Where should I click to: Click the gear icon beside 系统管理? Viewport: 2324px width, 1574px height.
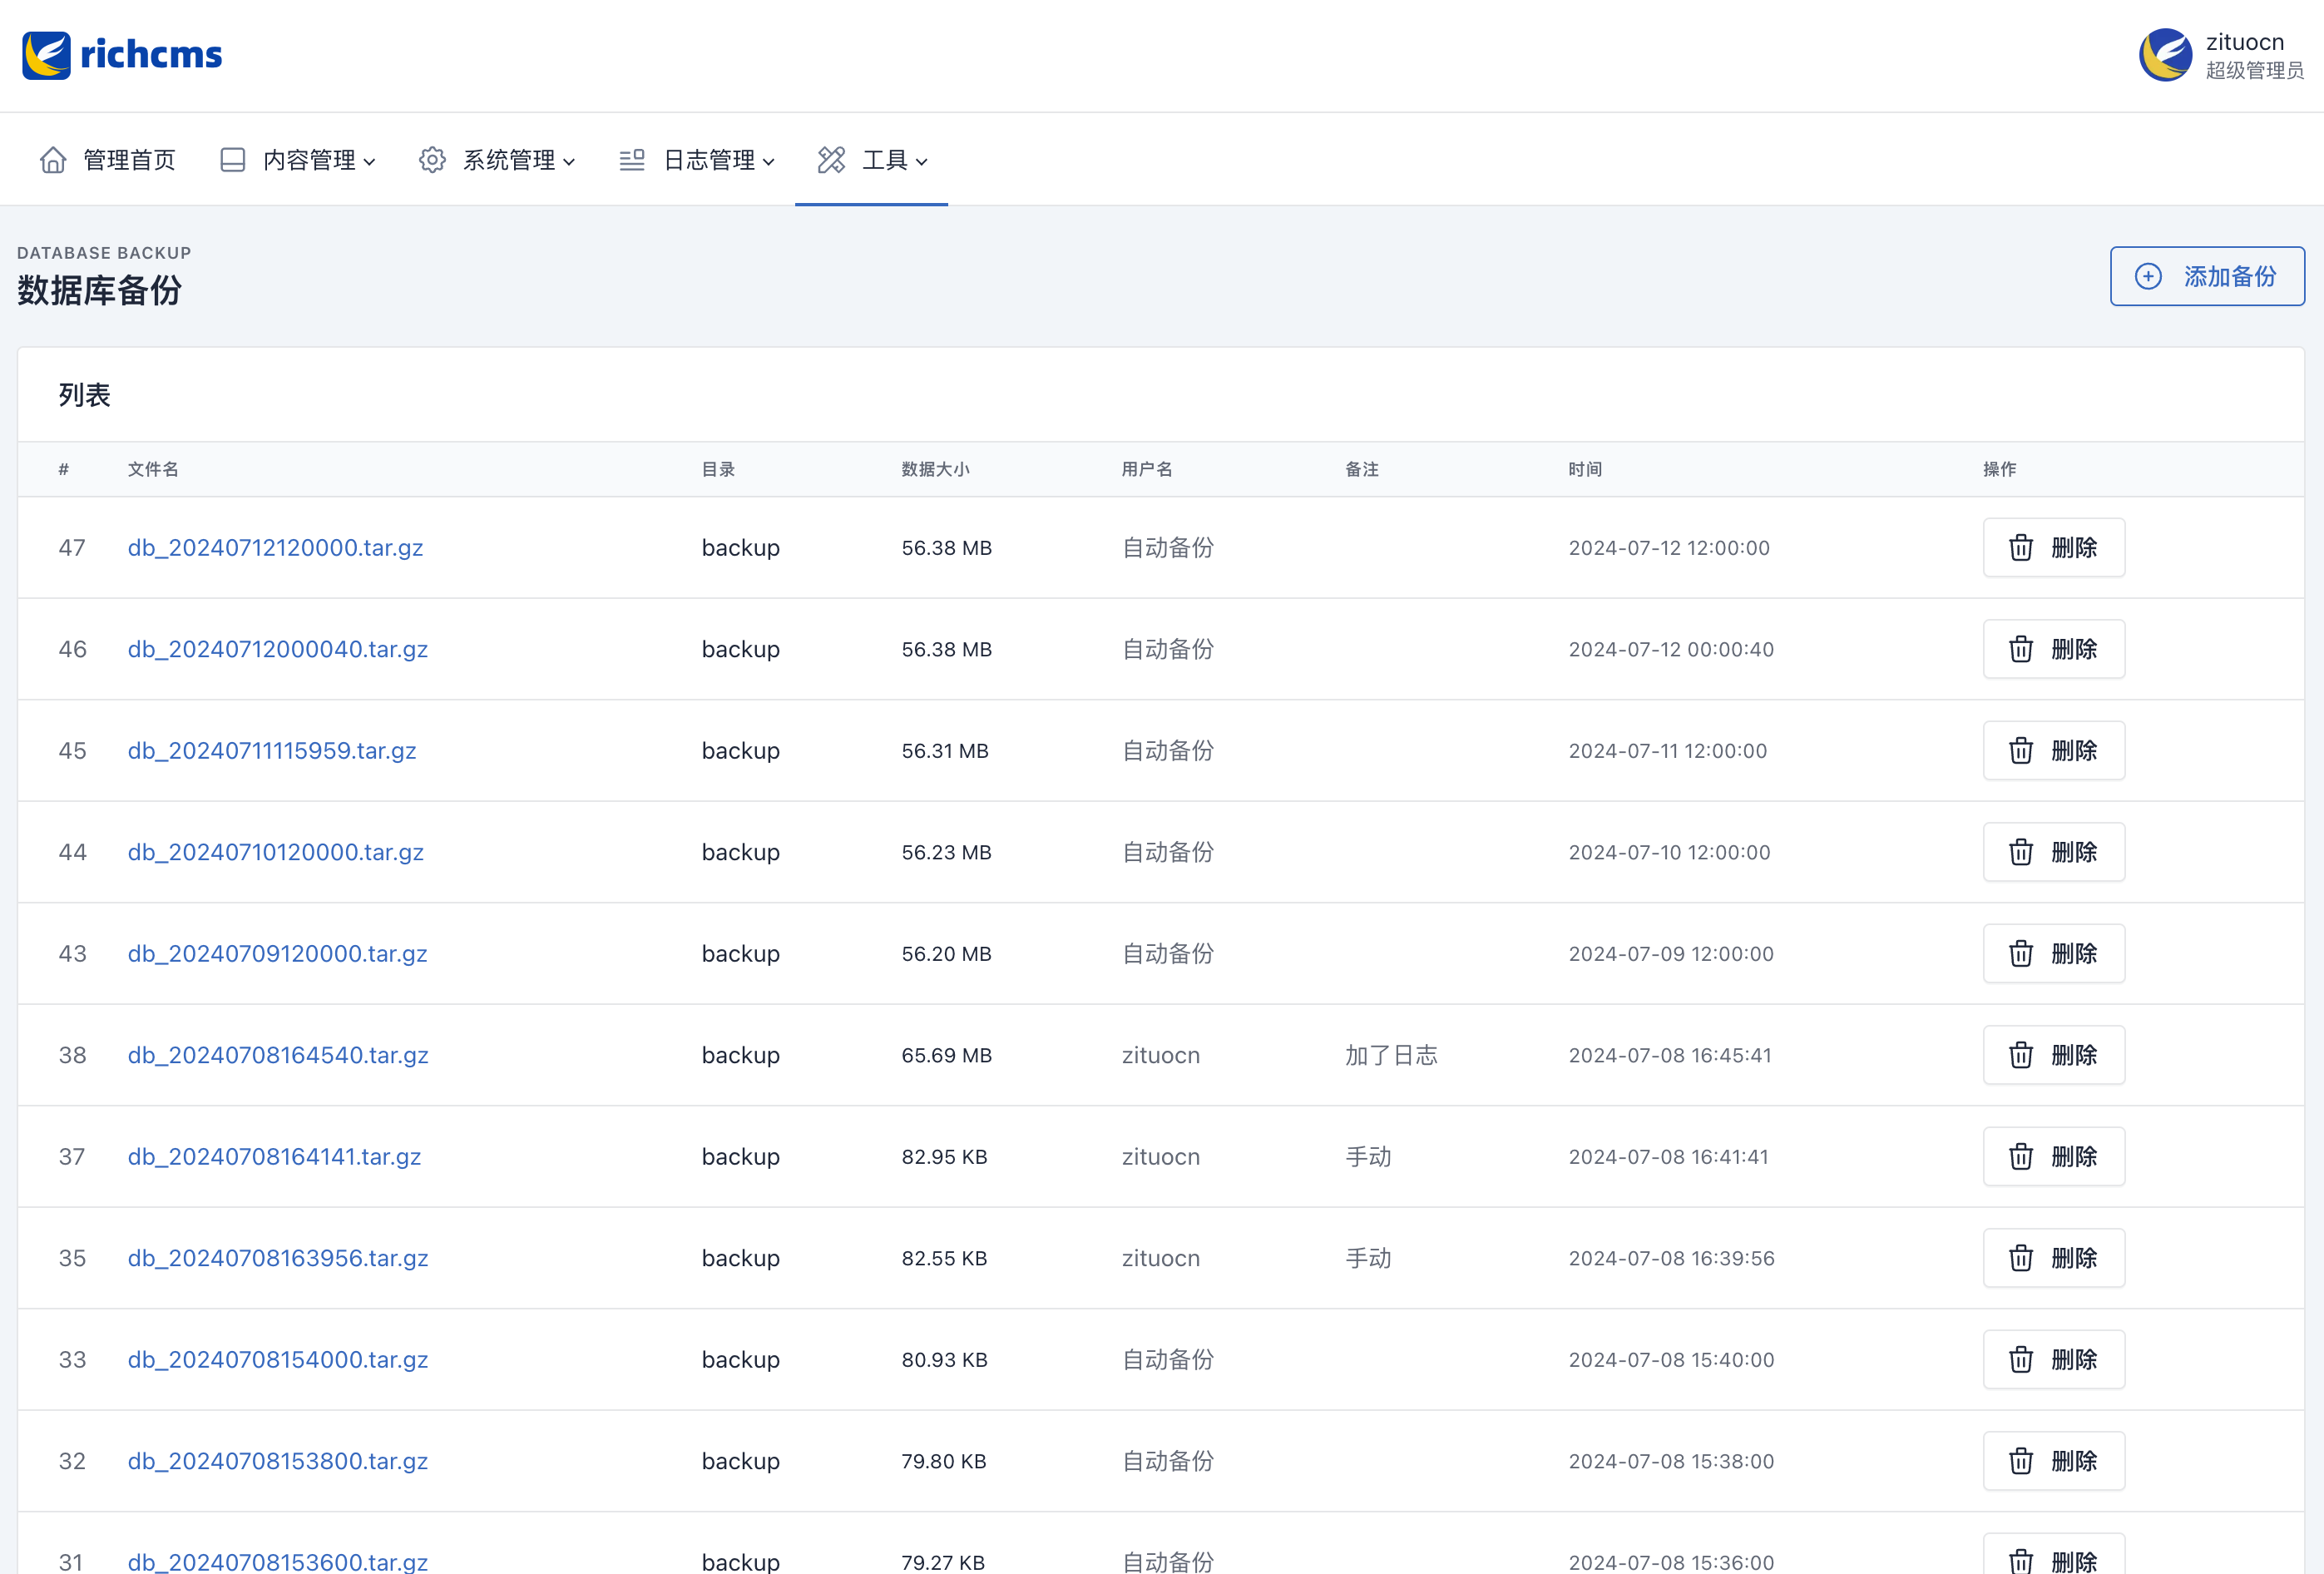tap(432, 160)
